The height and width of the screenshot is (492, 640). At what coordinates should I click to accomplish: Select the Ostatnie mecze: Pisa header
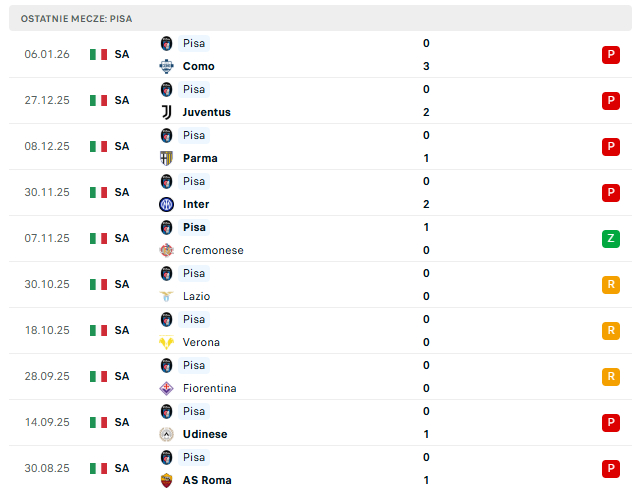pos(76,18)
